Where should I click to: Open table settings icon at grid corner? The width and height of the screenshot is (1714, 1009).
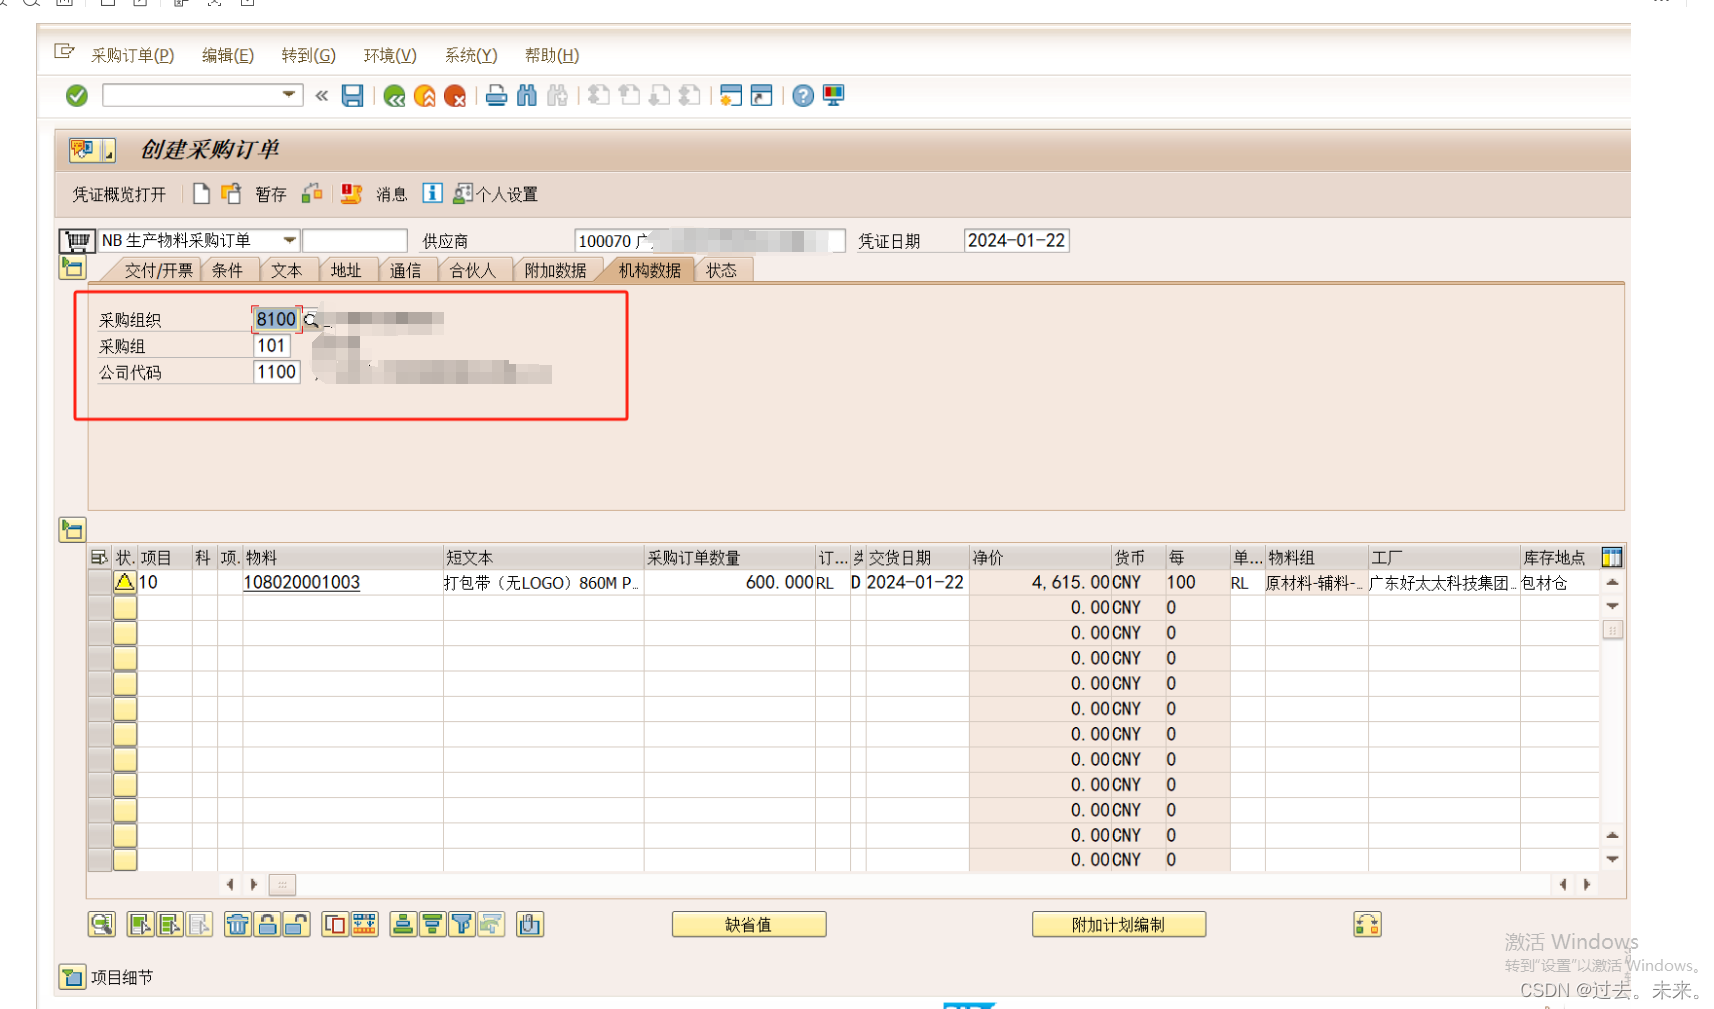pyautogui.click(x=1612, y=558)
